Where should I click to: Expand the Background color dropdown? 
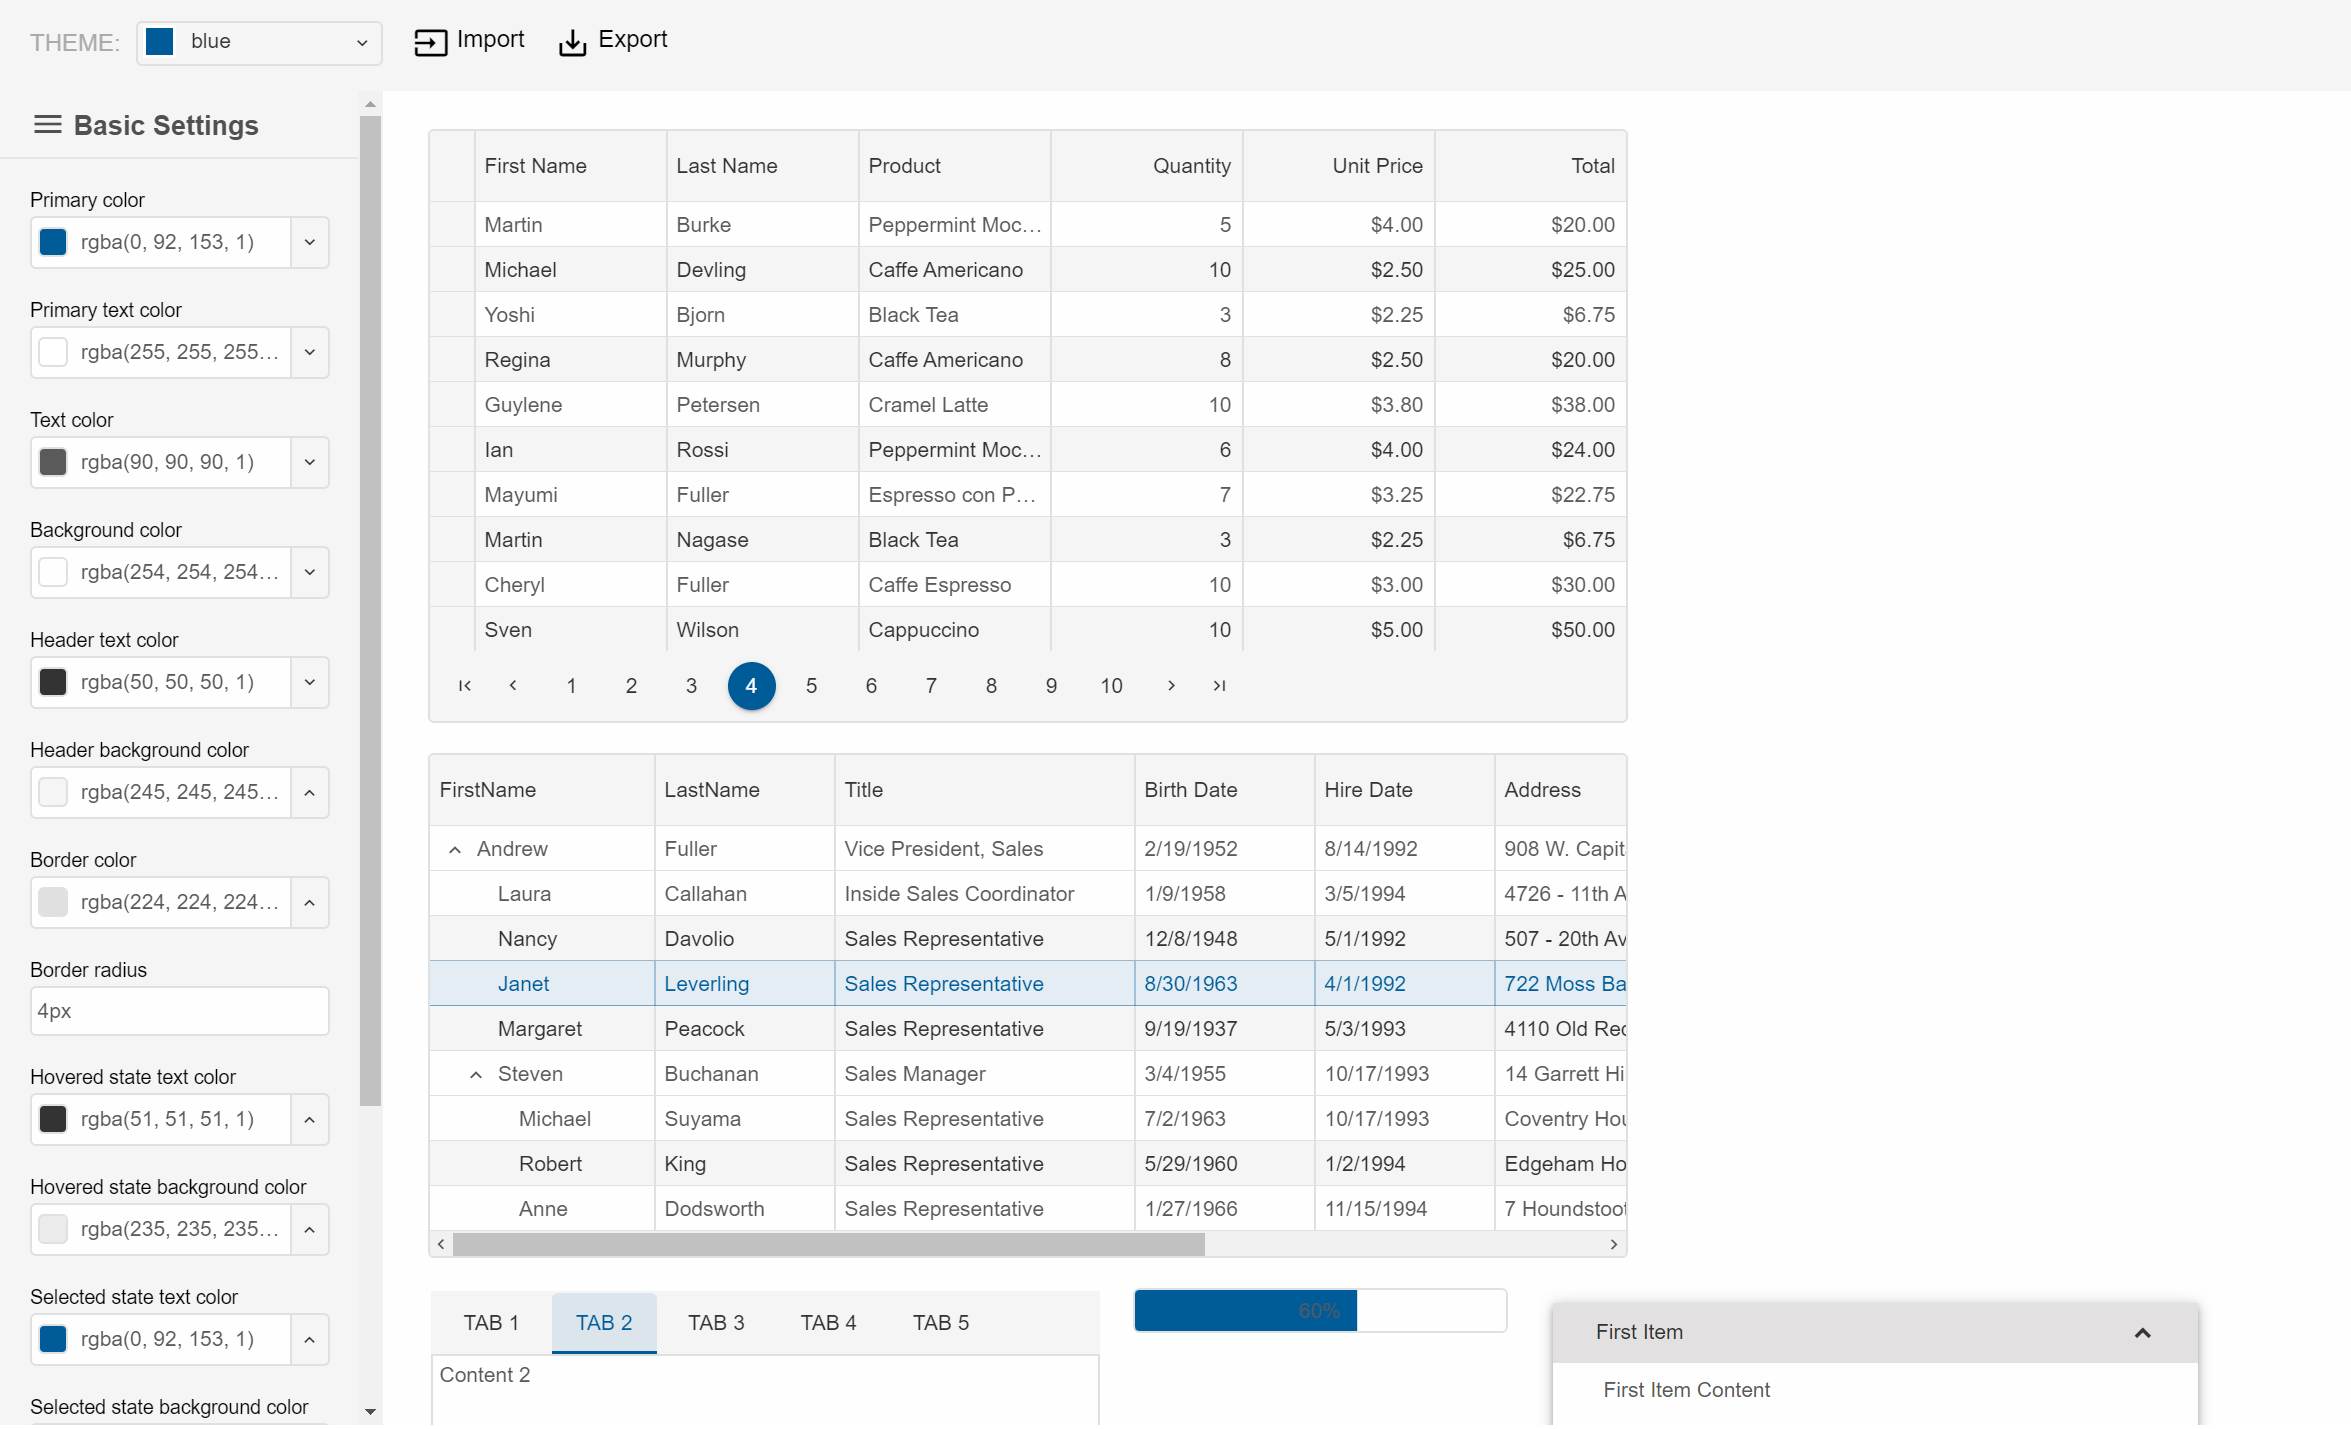[x=309, y=571]
